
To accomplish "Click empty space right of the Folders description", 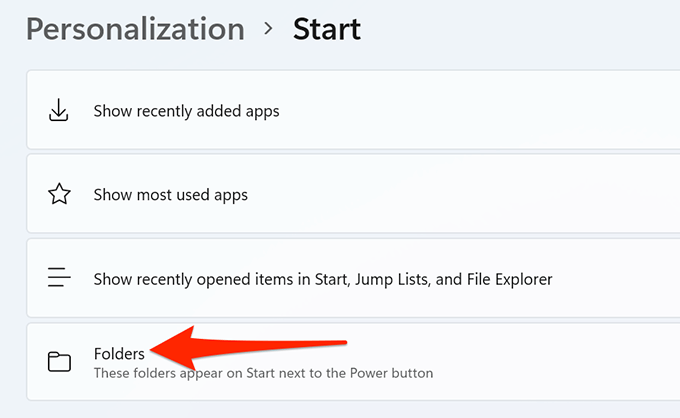I will (x=560, y=362).
